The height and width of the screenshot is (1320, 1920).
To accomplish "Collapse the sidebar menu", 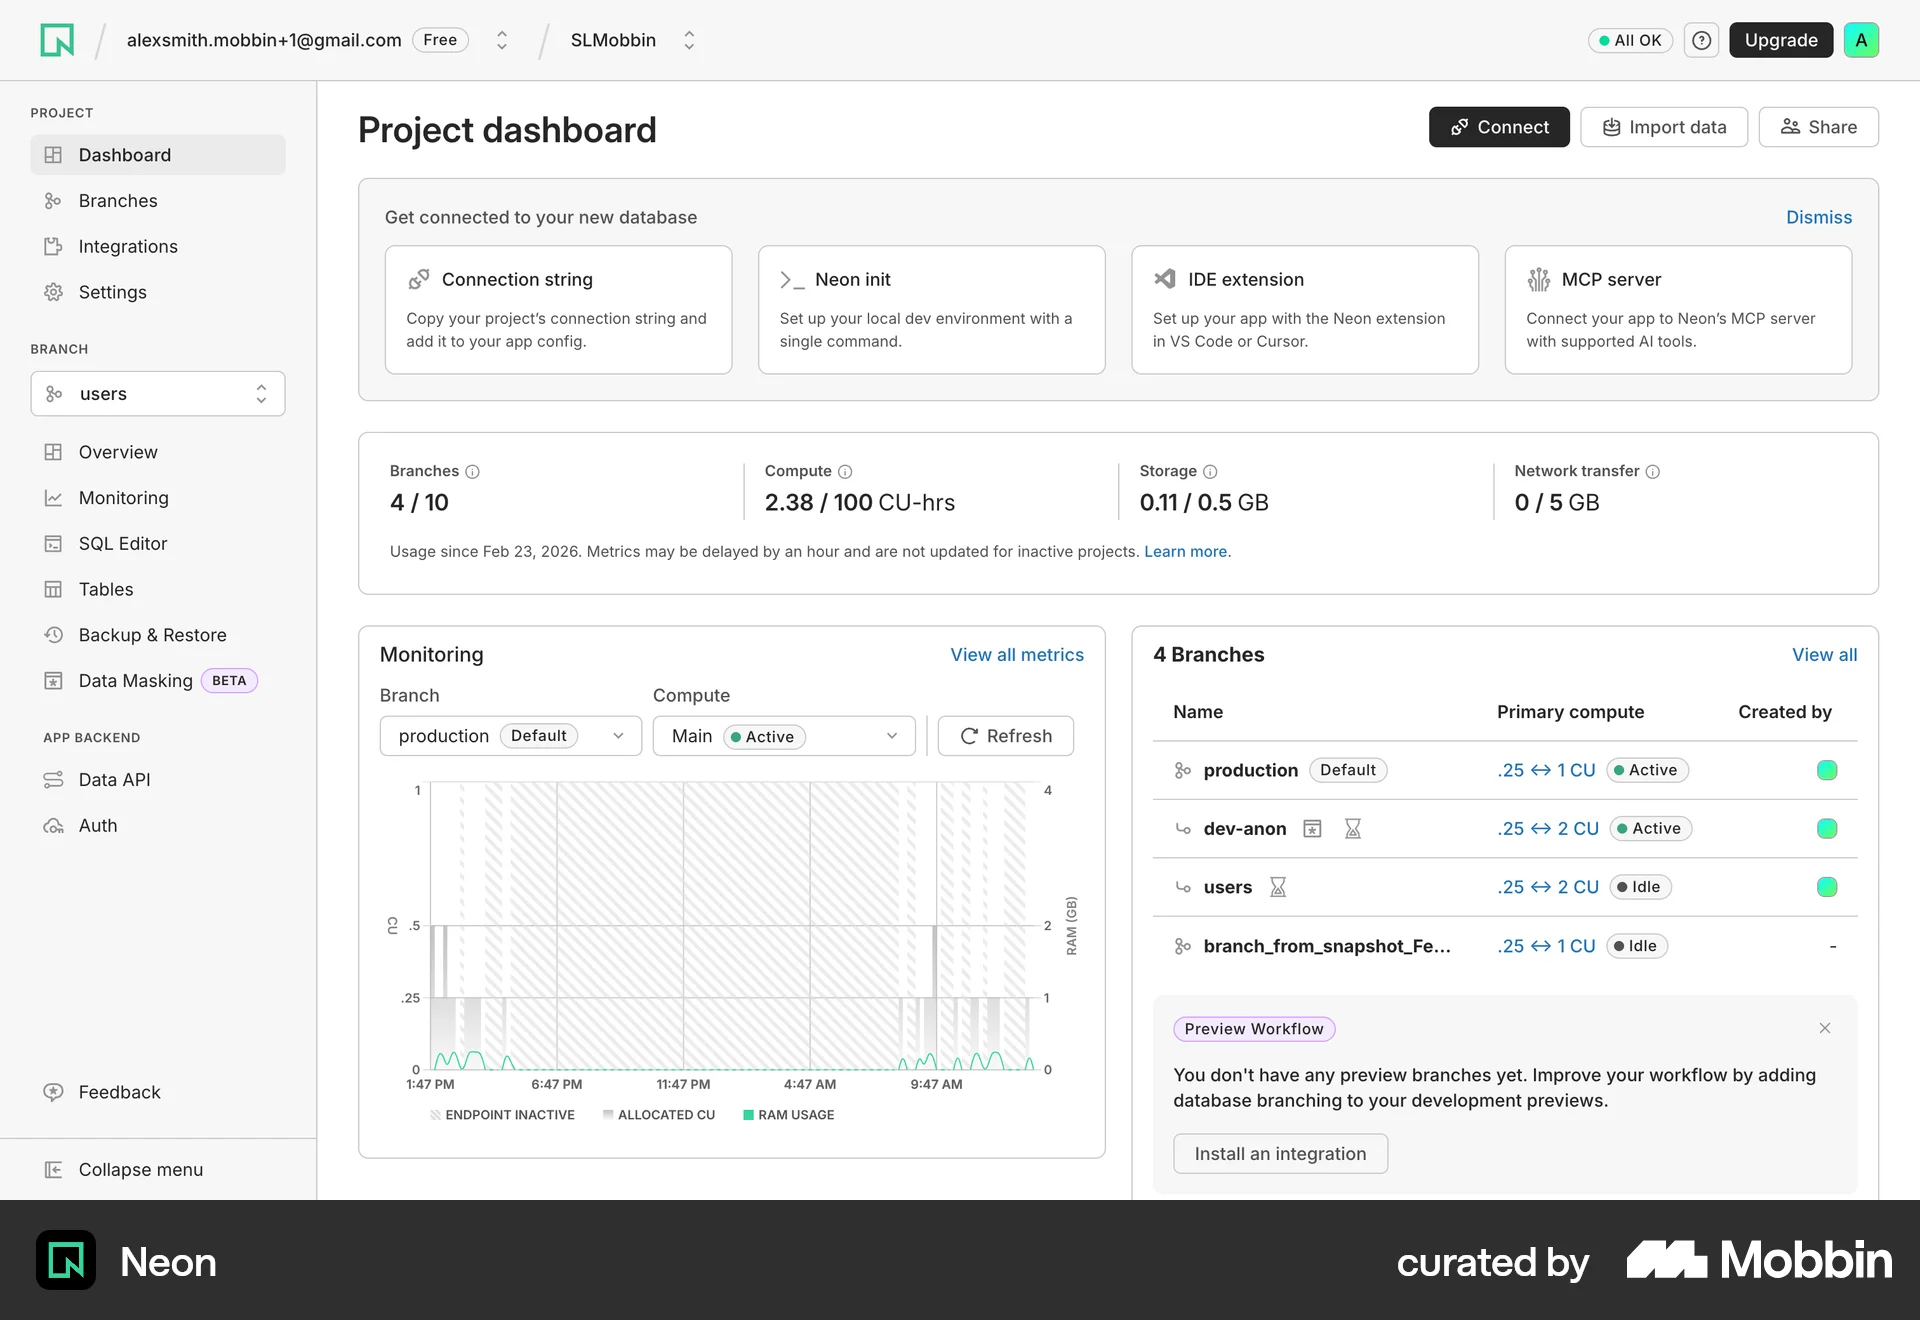I will pos(158,1170).
